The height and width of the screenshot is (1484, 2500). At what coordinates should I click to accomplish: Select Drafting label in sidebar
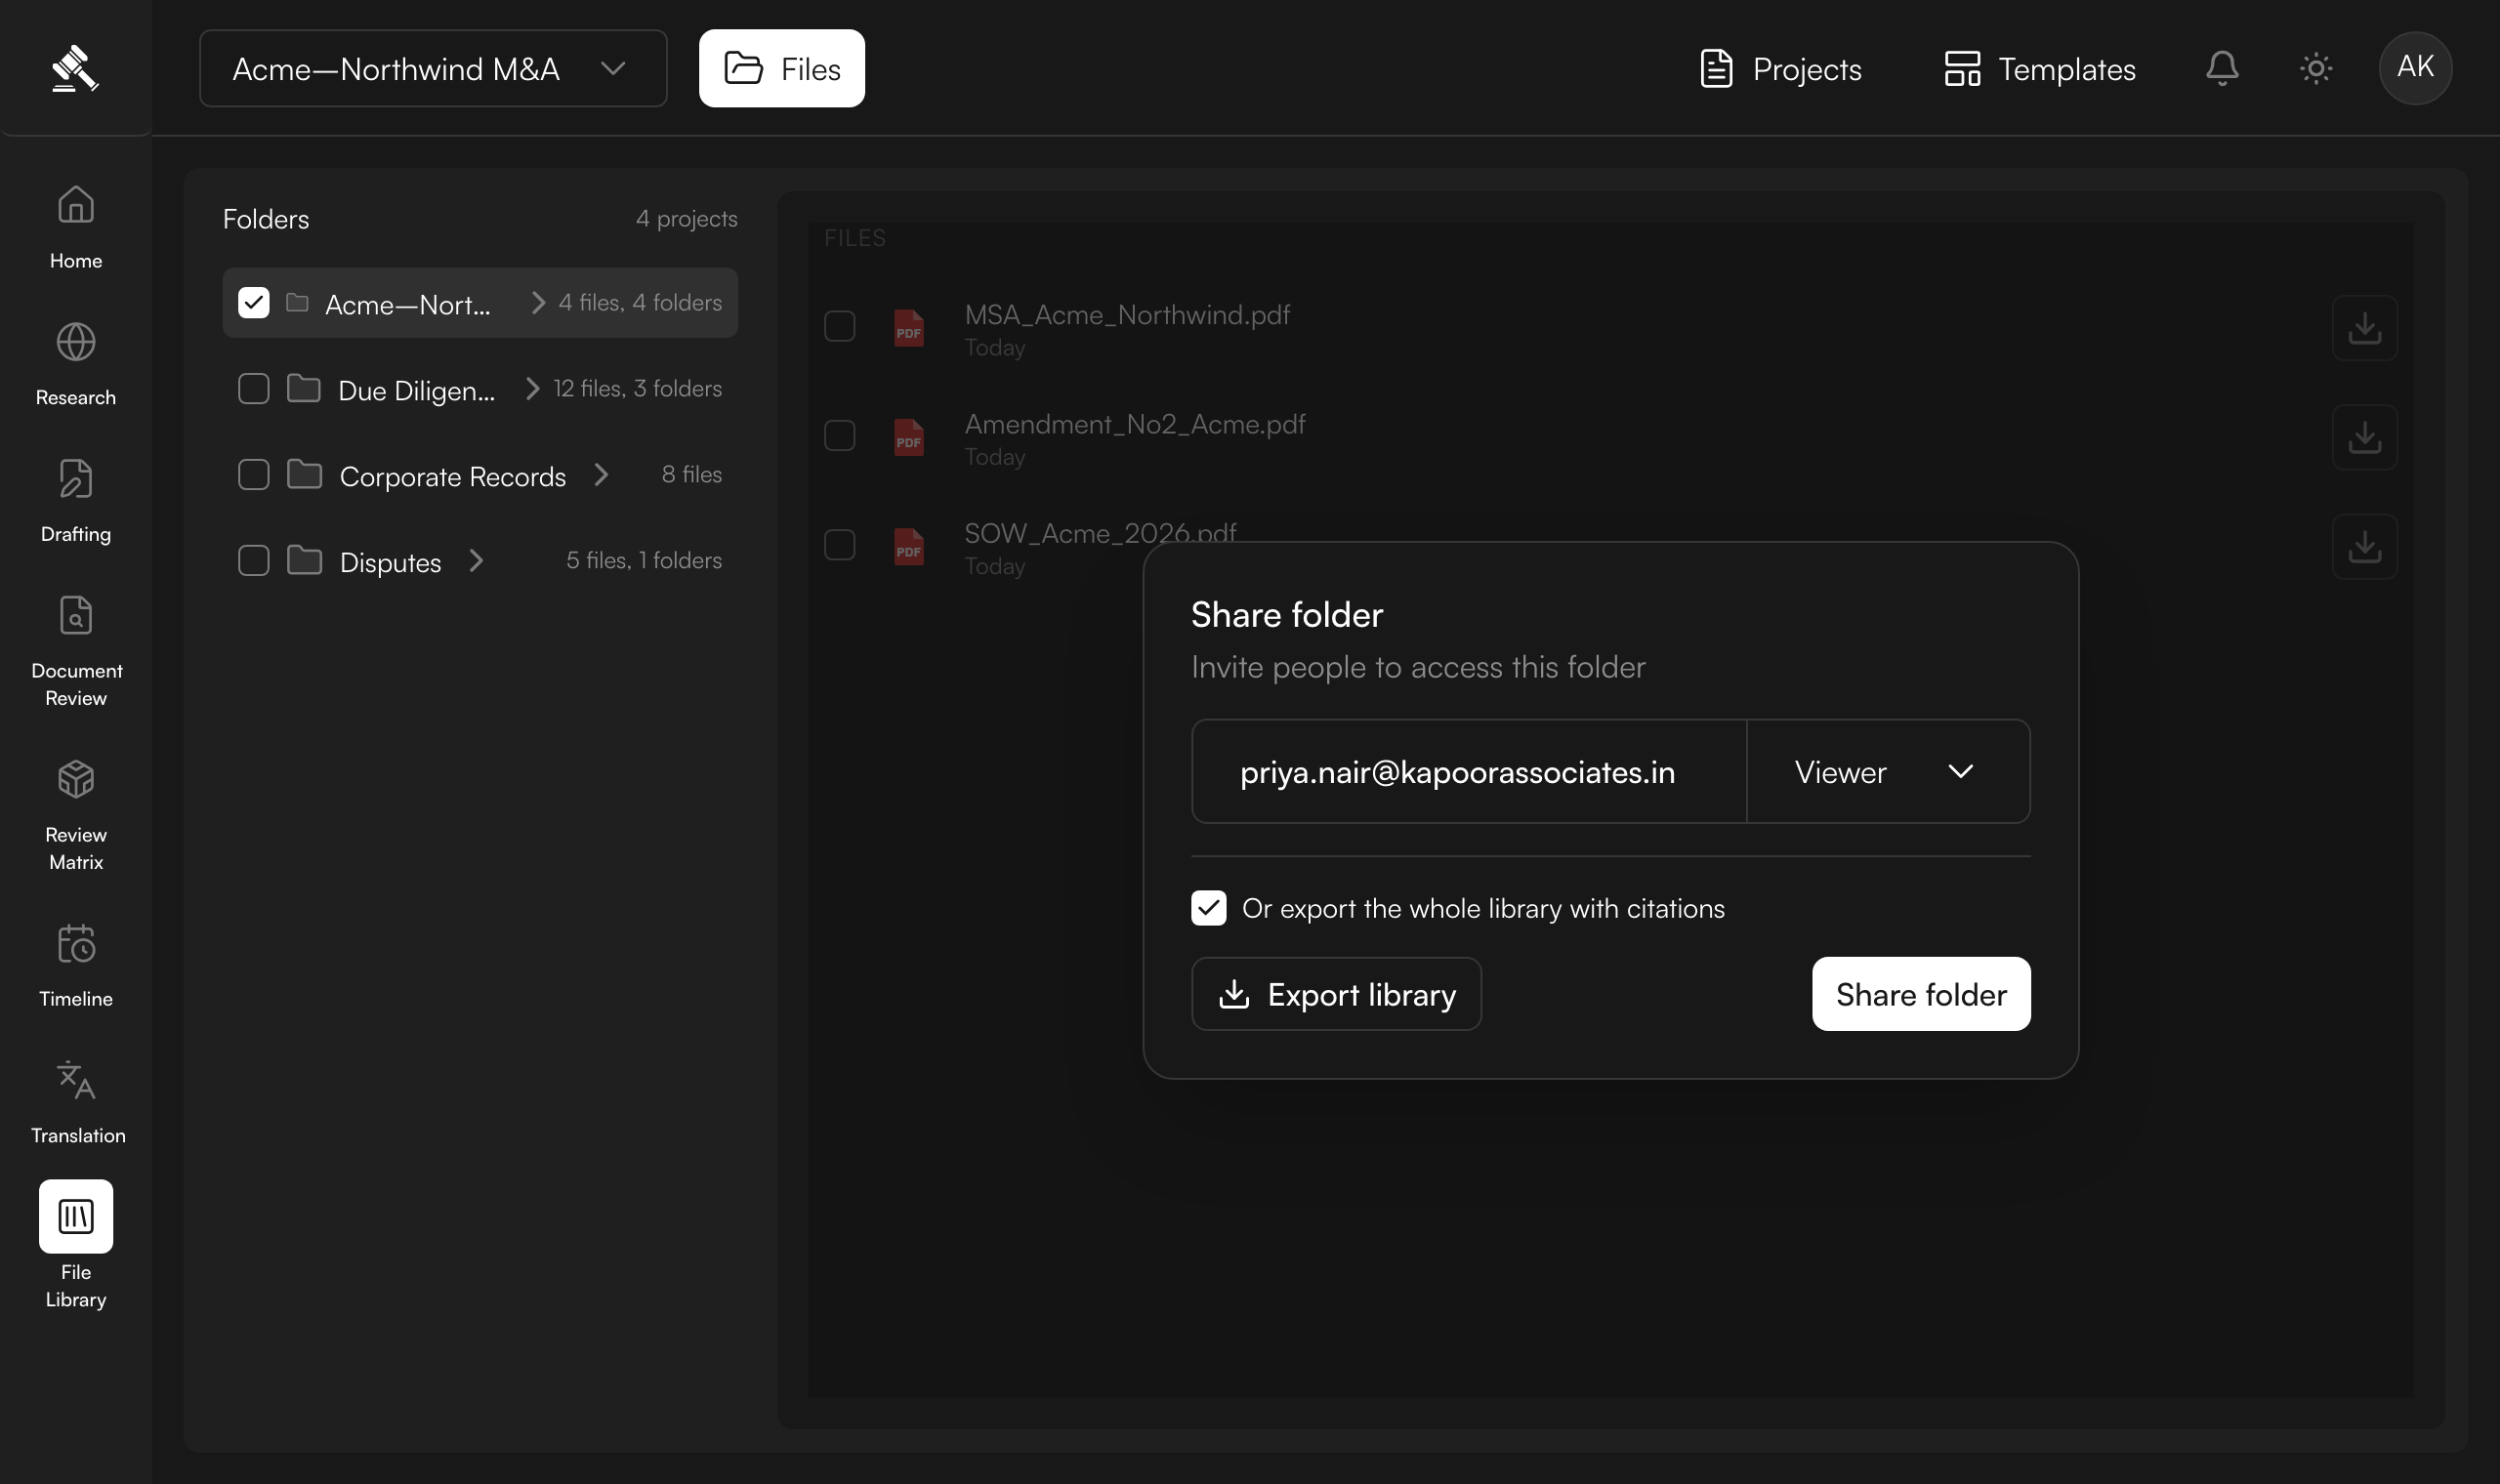76,534
